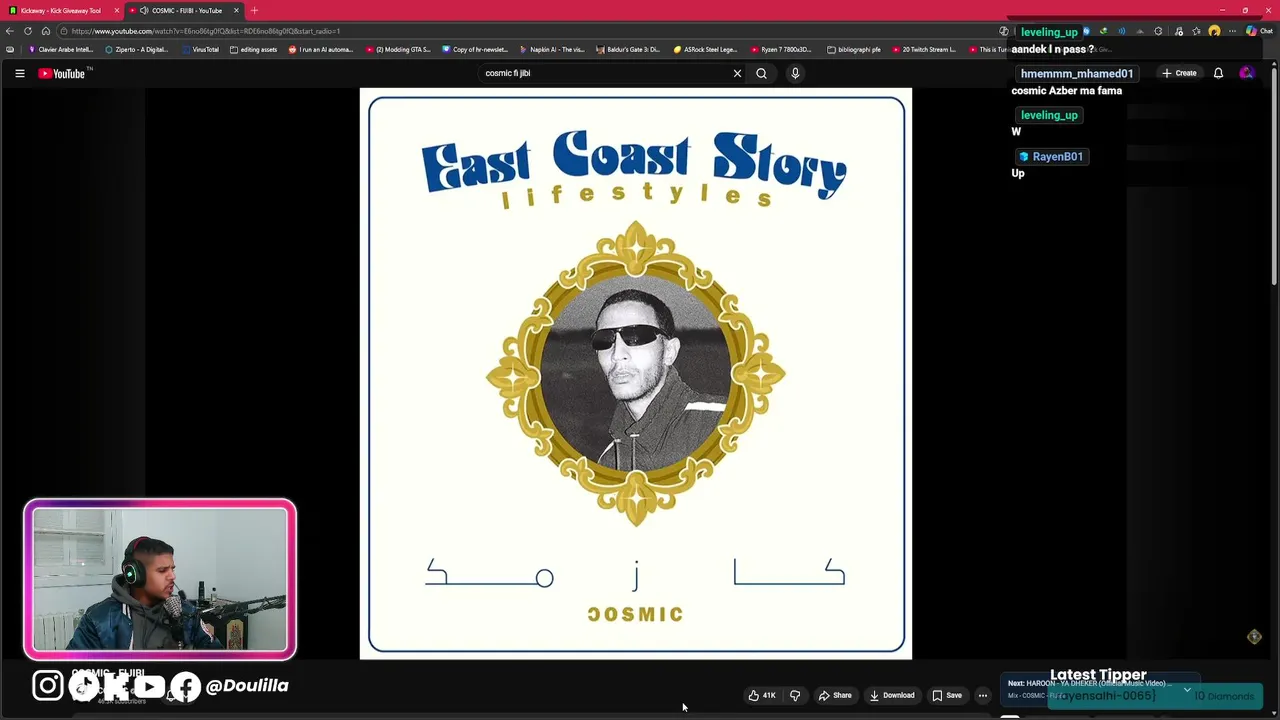Open browser settings and more ellipsis
1280x720 pixels.
click(1232, 31)
